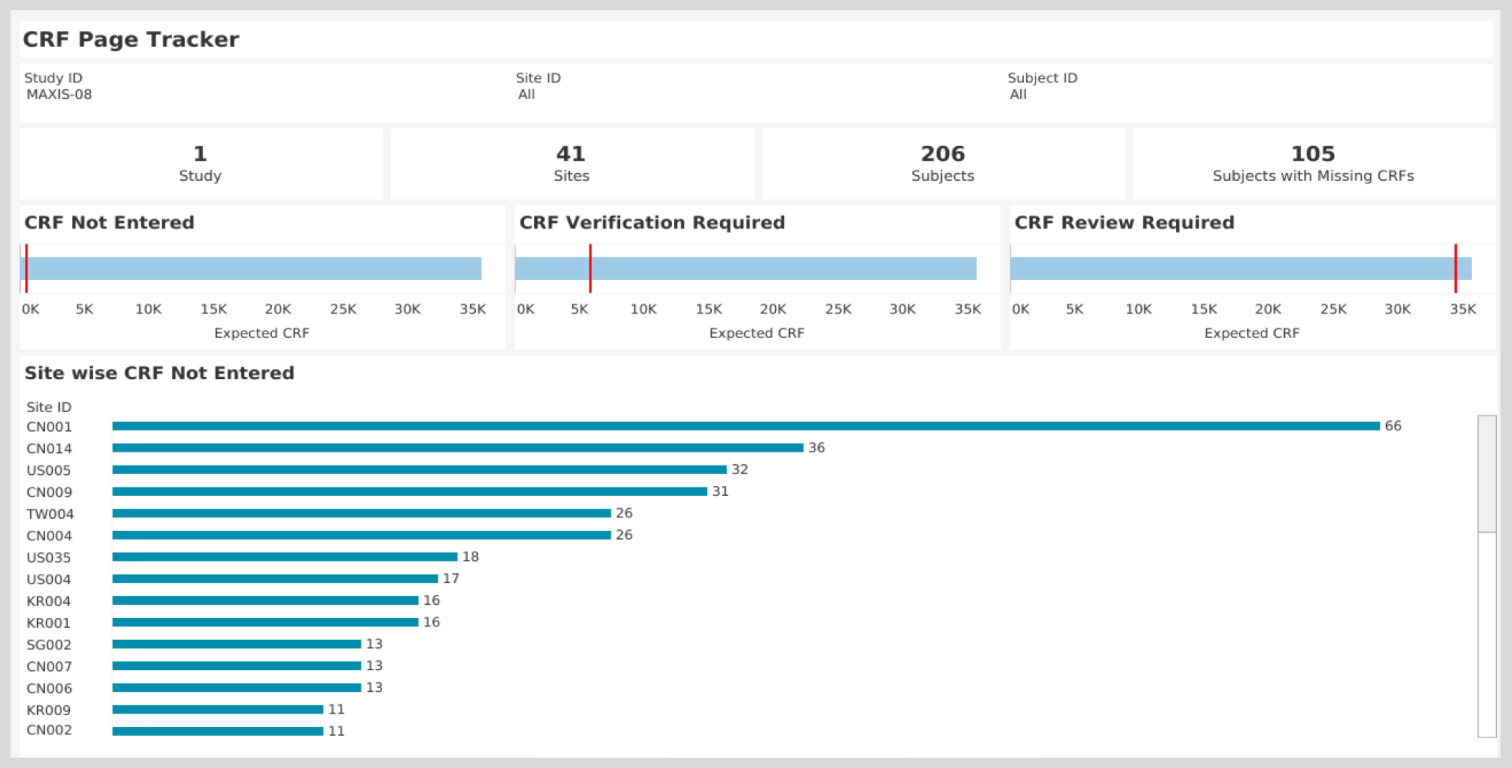This screenshot has width=1512, height=768.
Task: Click red marker in CRF Review Required chart
Action: (x=1455, y=268)
